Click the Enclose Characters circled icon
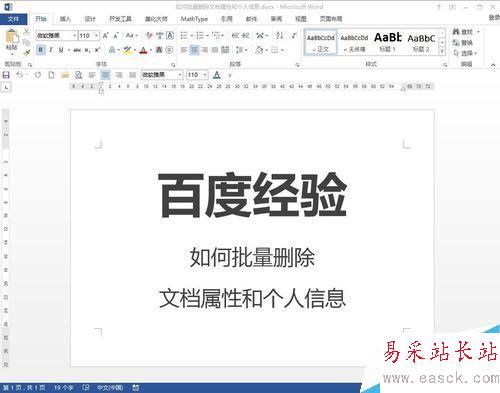 (x=169, y=50)
